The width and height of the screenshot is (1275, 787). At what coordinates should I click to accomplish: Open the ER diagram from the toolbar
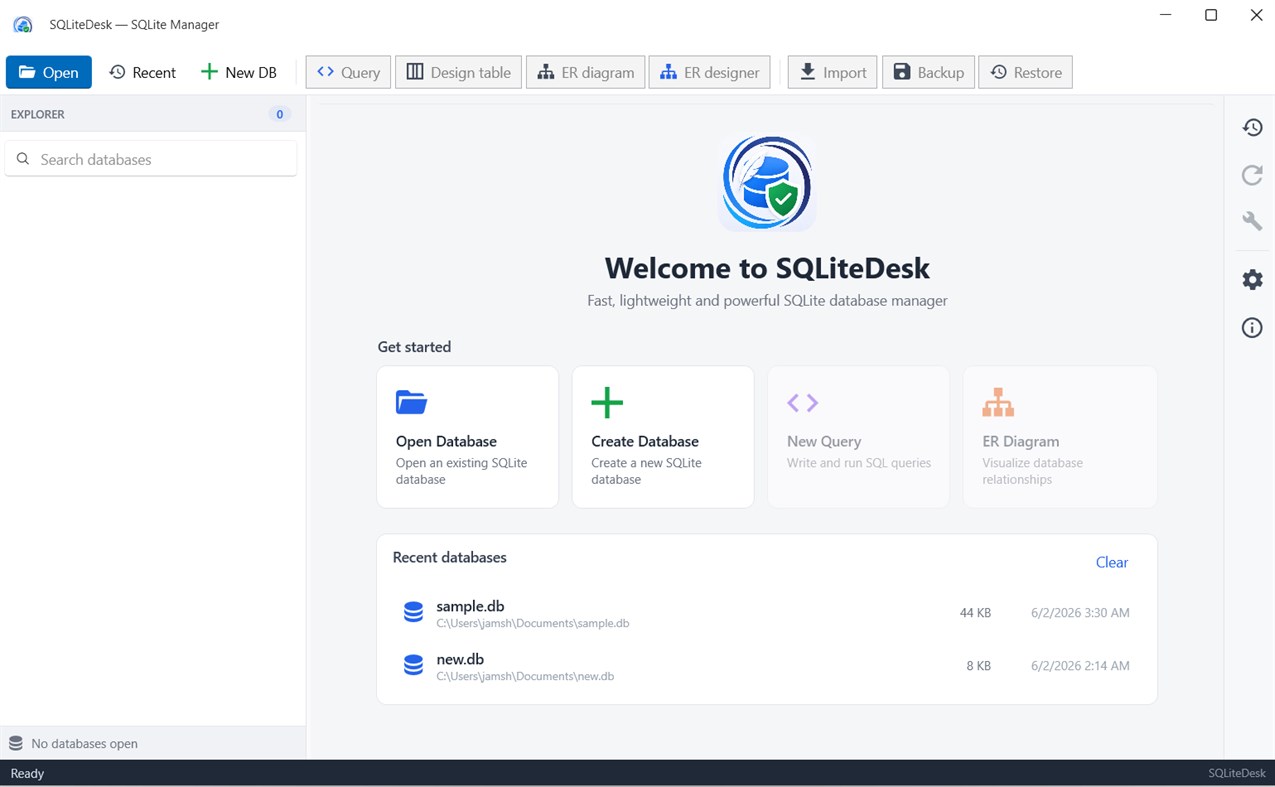click(x=586, y=72)
